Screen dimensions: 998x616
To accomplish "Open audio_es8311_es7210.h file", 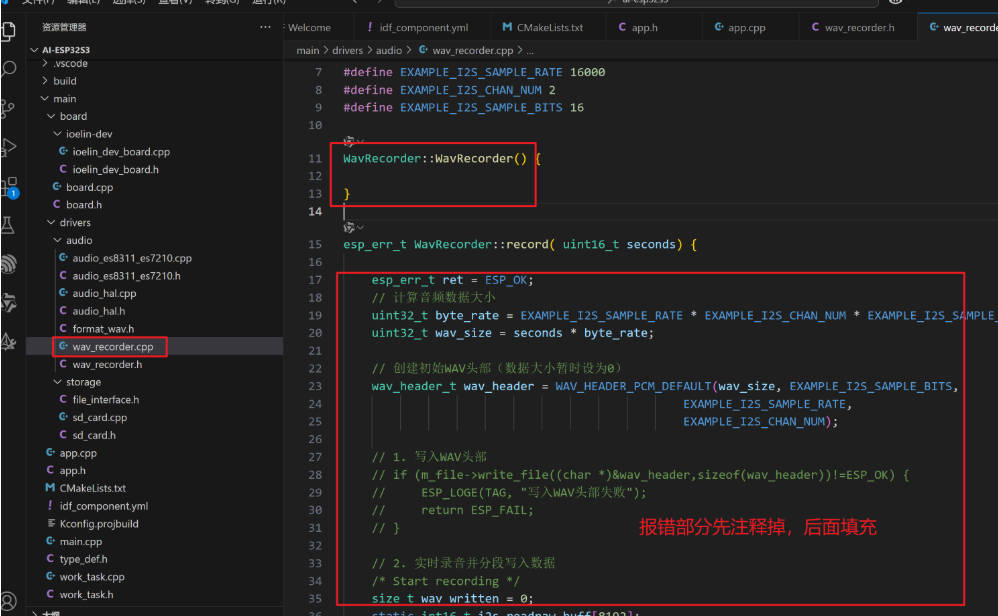I will coord(126,276).
